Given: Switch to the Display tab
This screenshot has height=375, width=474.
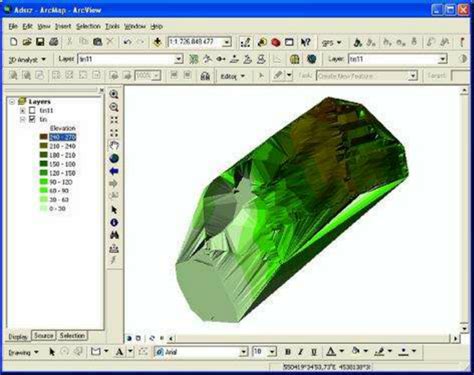Looking at the screenshot, I should [x=18, y=337].
